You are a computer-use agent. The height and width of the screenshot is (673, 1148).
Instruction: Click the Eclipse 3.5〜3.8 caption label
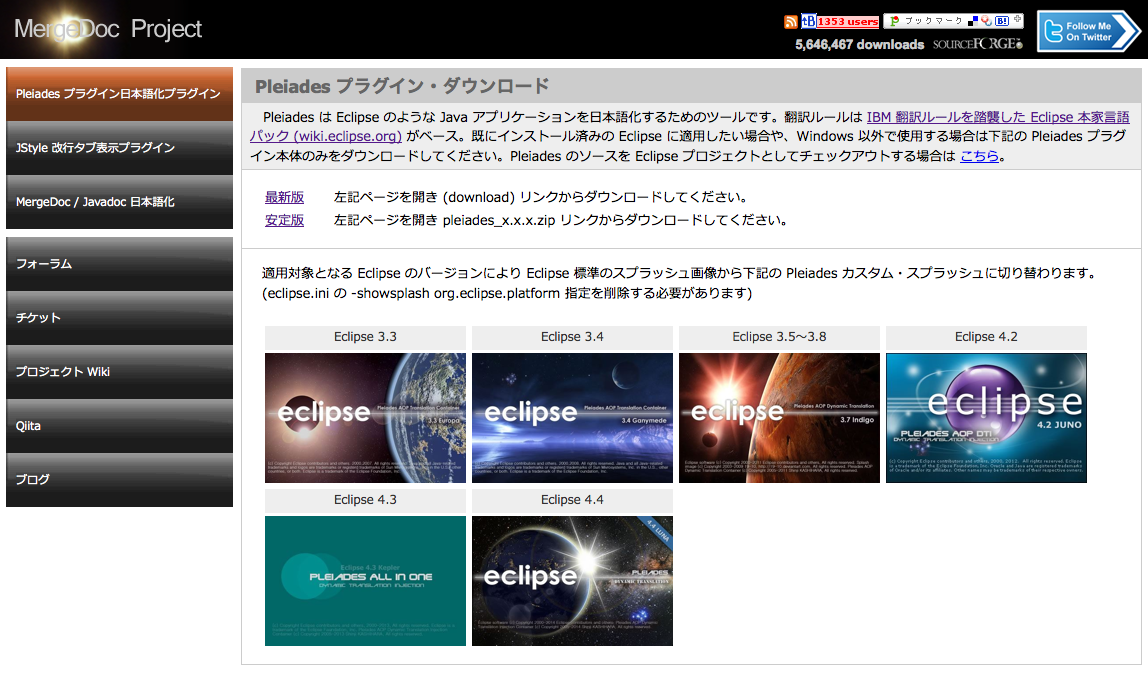pyautogui.click(x=779, y=337)
